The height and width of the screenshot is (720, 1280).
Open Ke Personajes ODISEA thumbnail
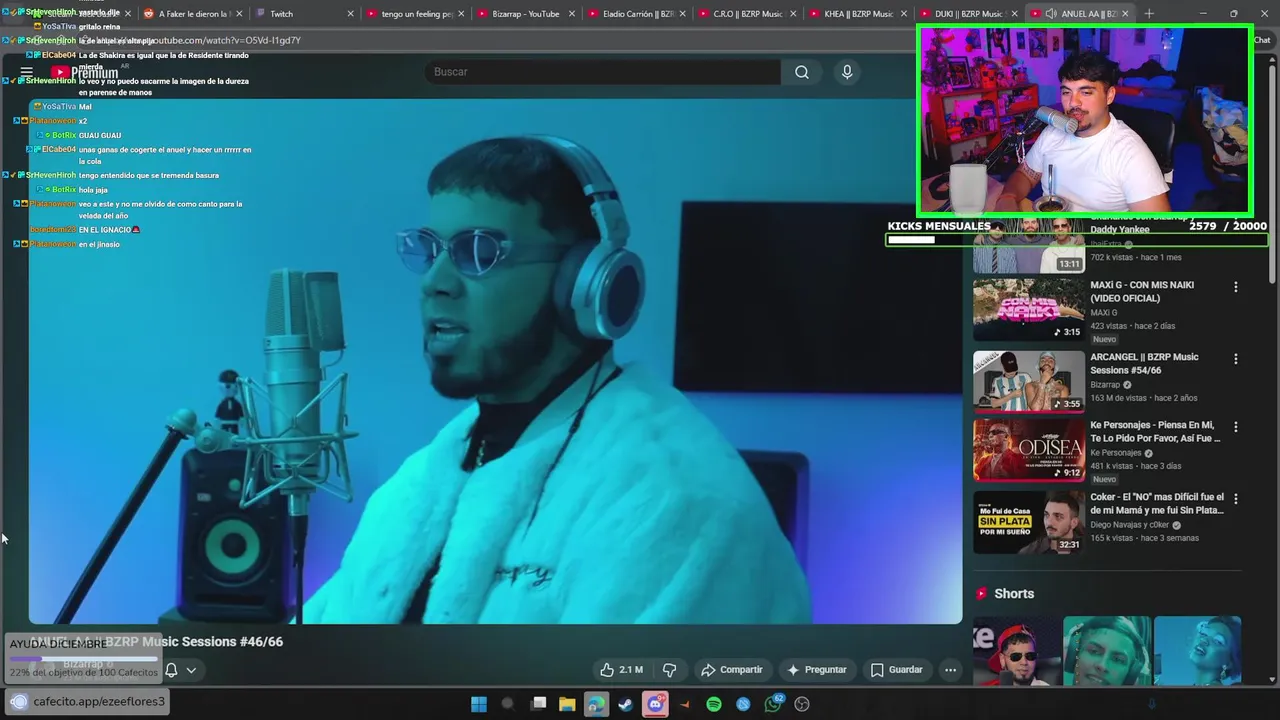pos(1028,450)
